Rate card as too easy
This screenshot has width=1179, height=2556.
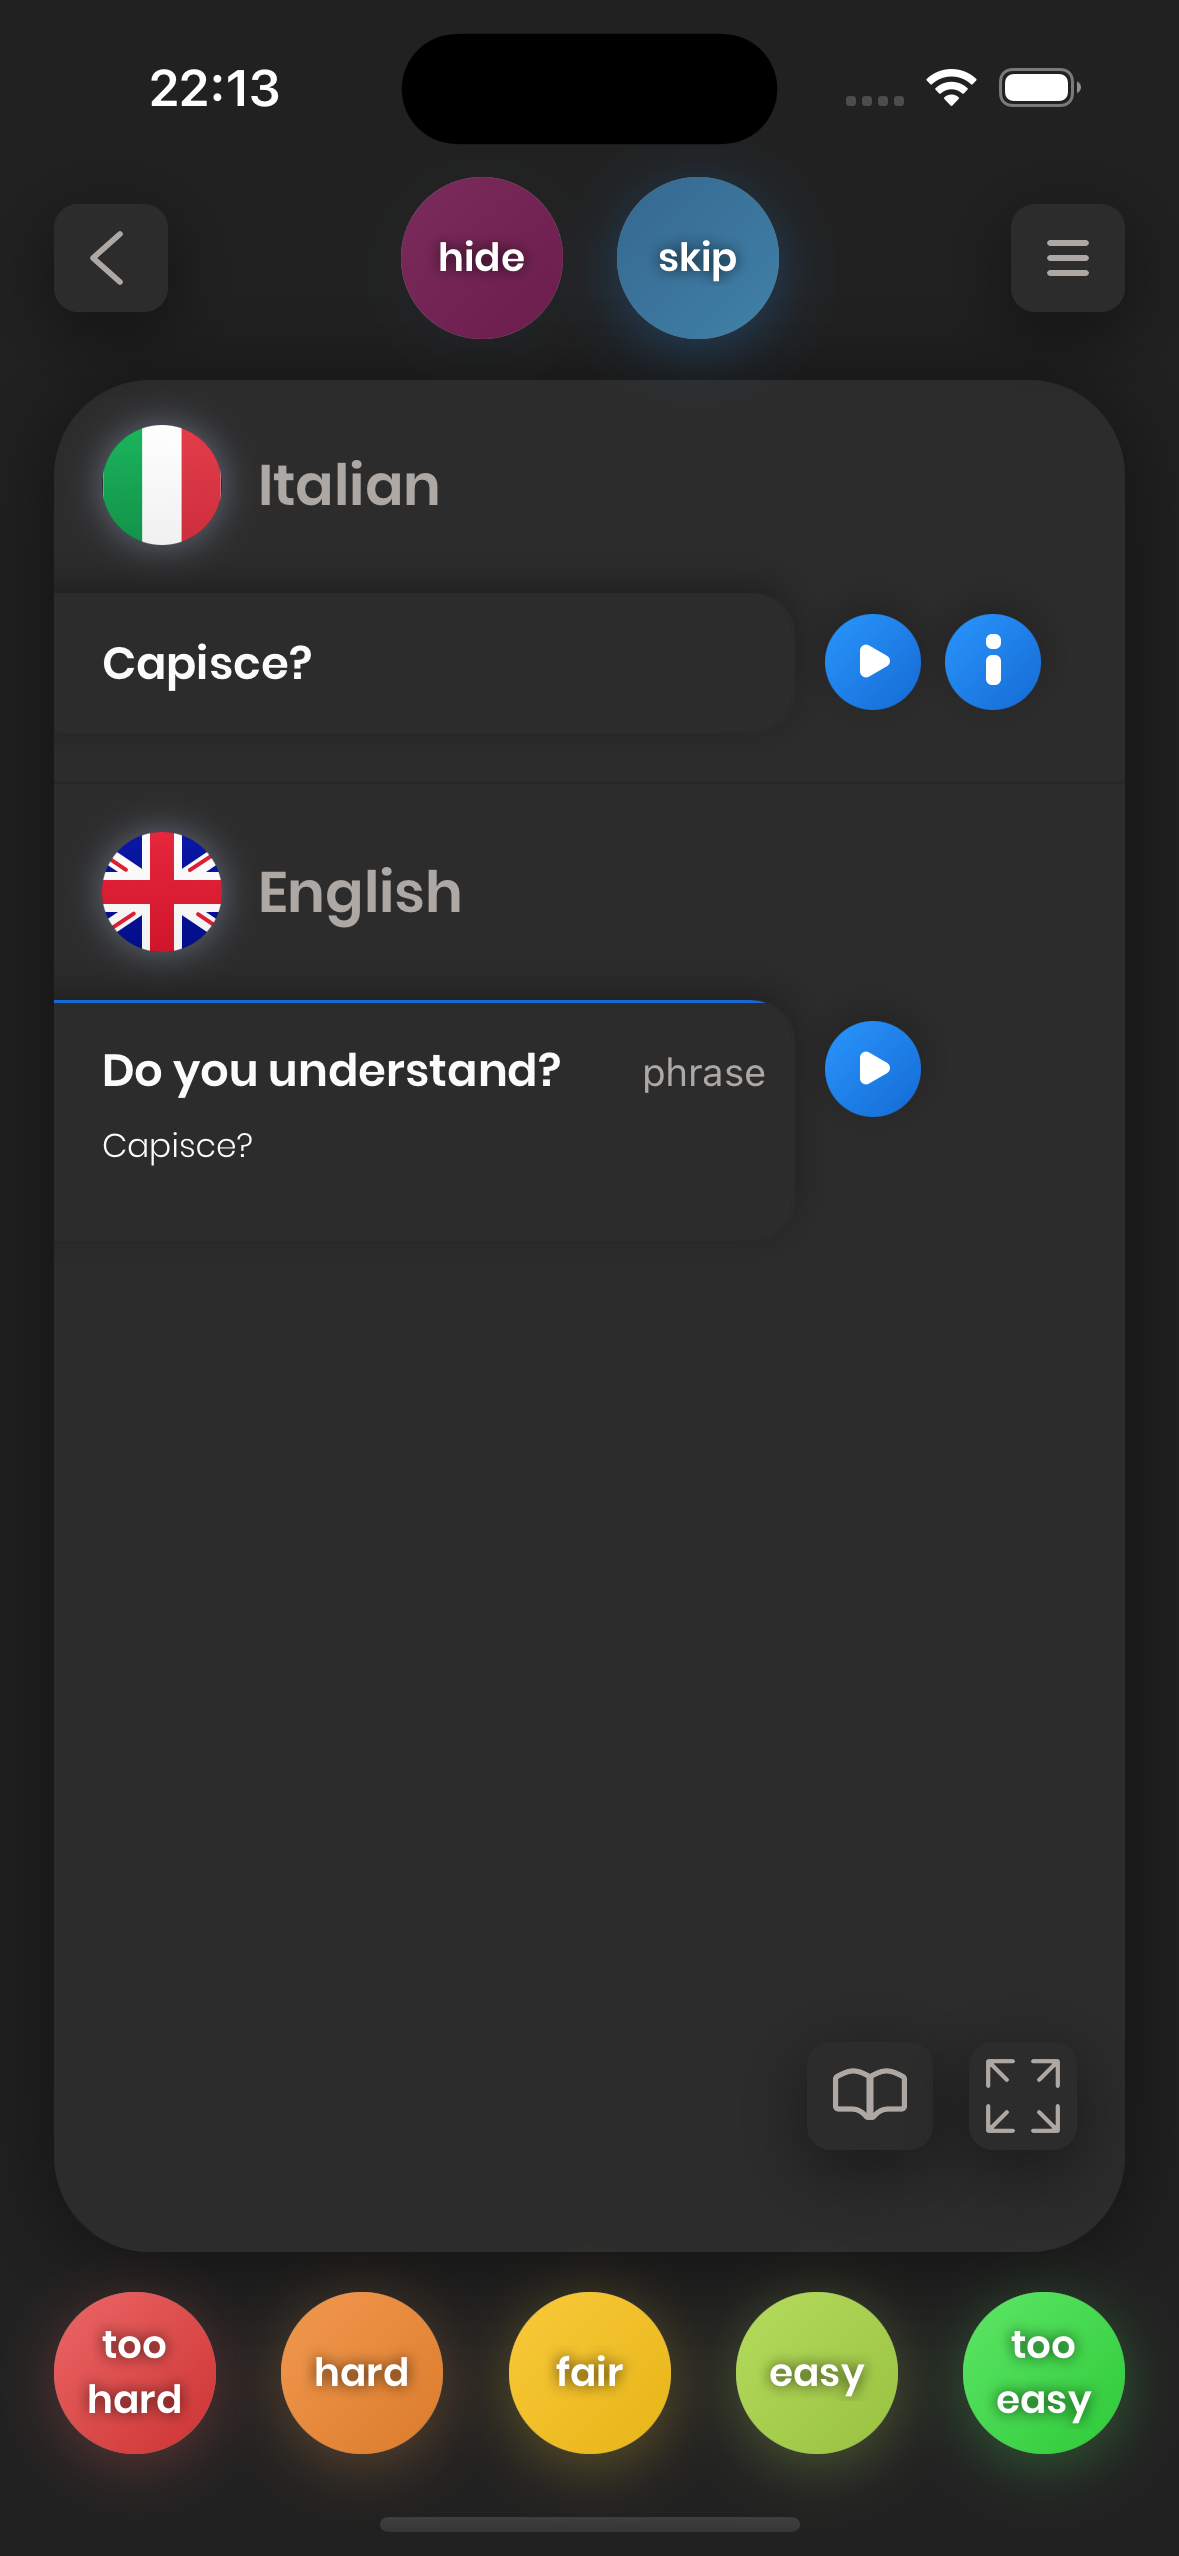pos(1043,2372)
